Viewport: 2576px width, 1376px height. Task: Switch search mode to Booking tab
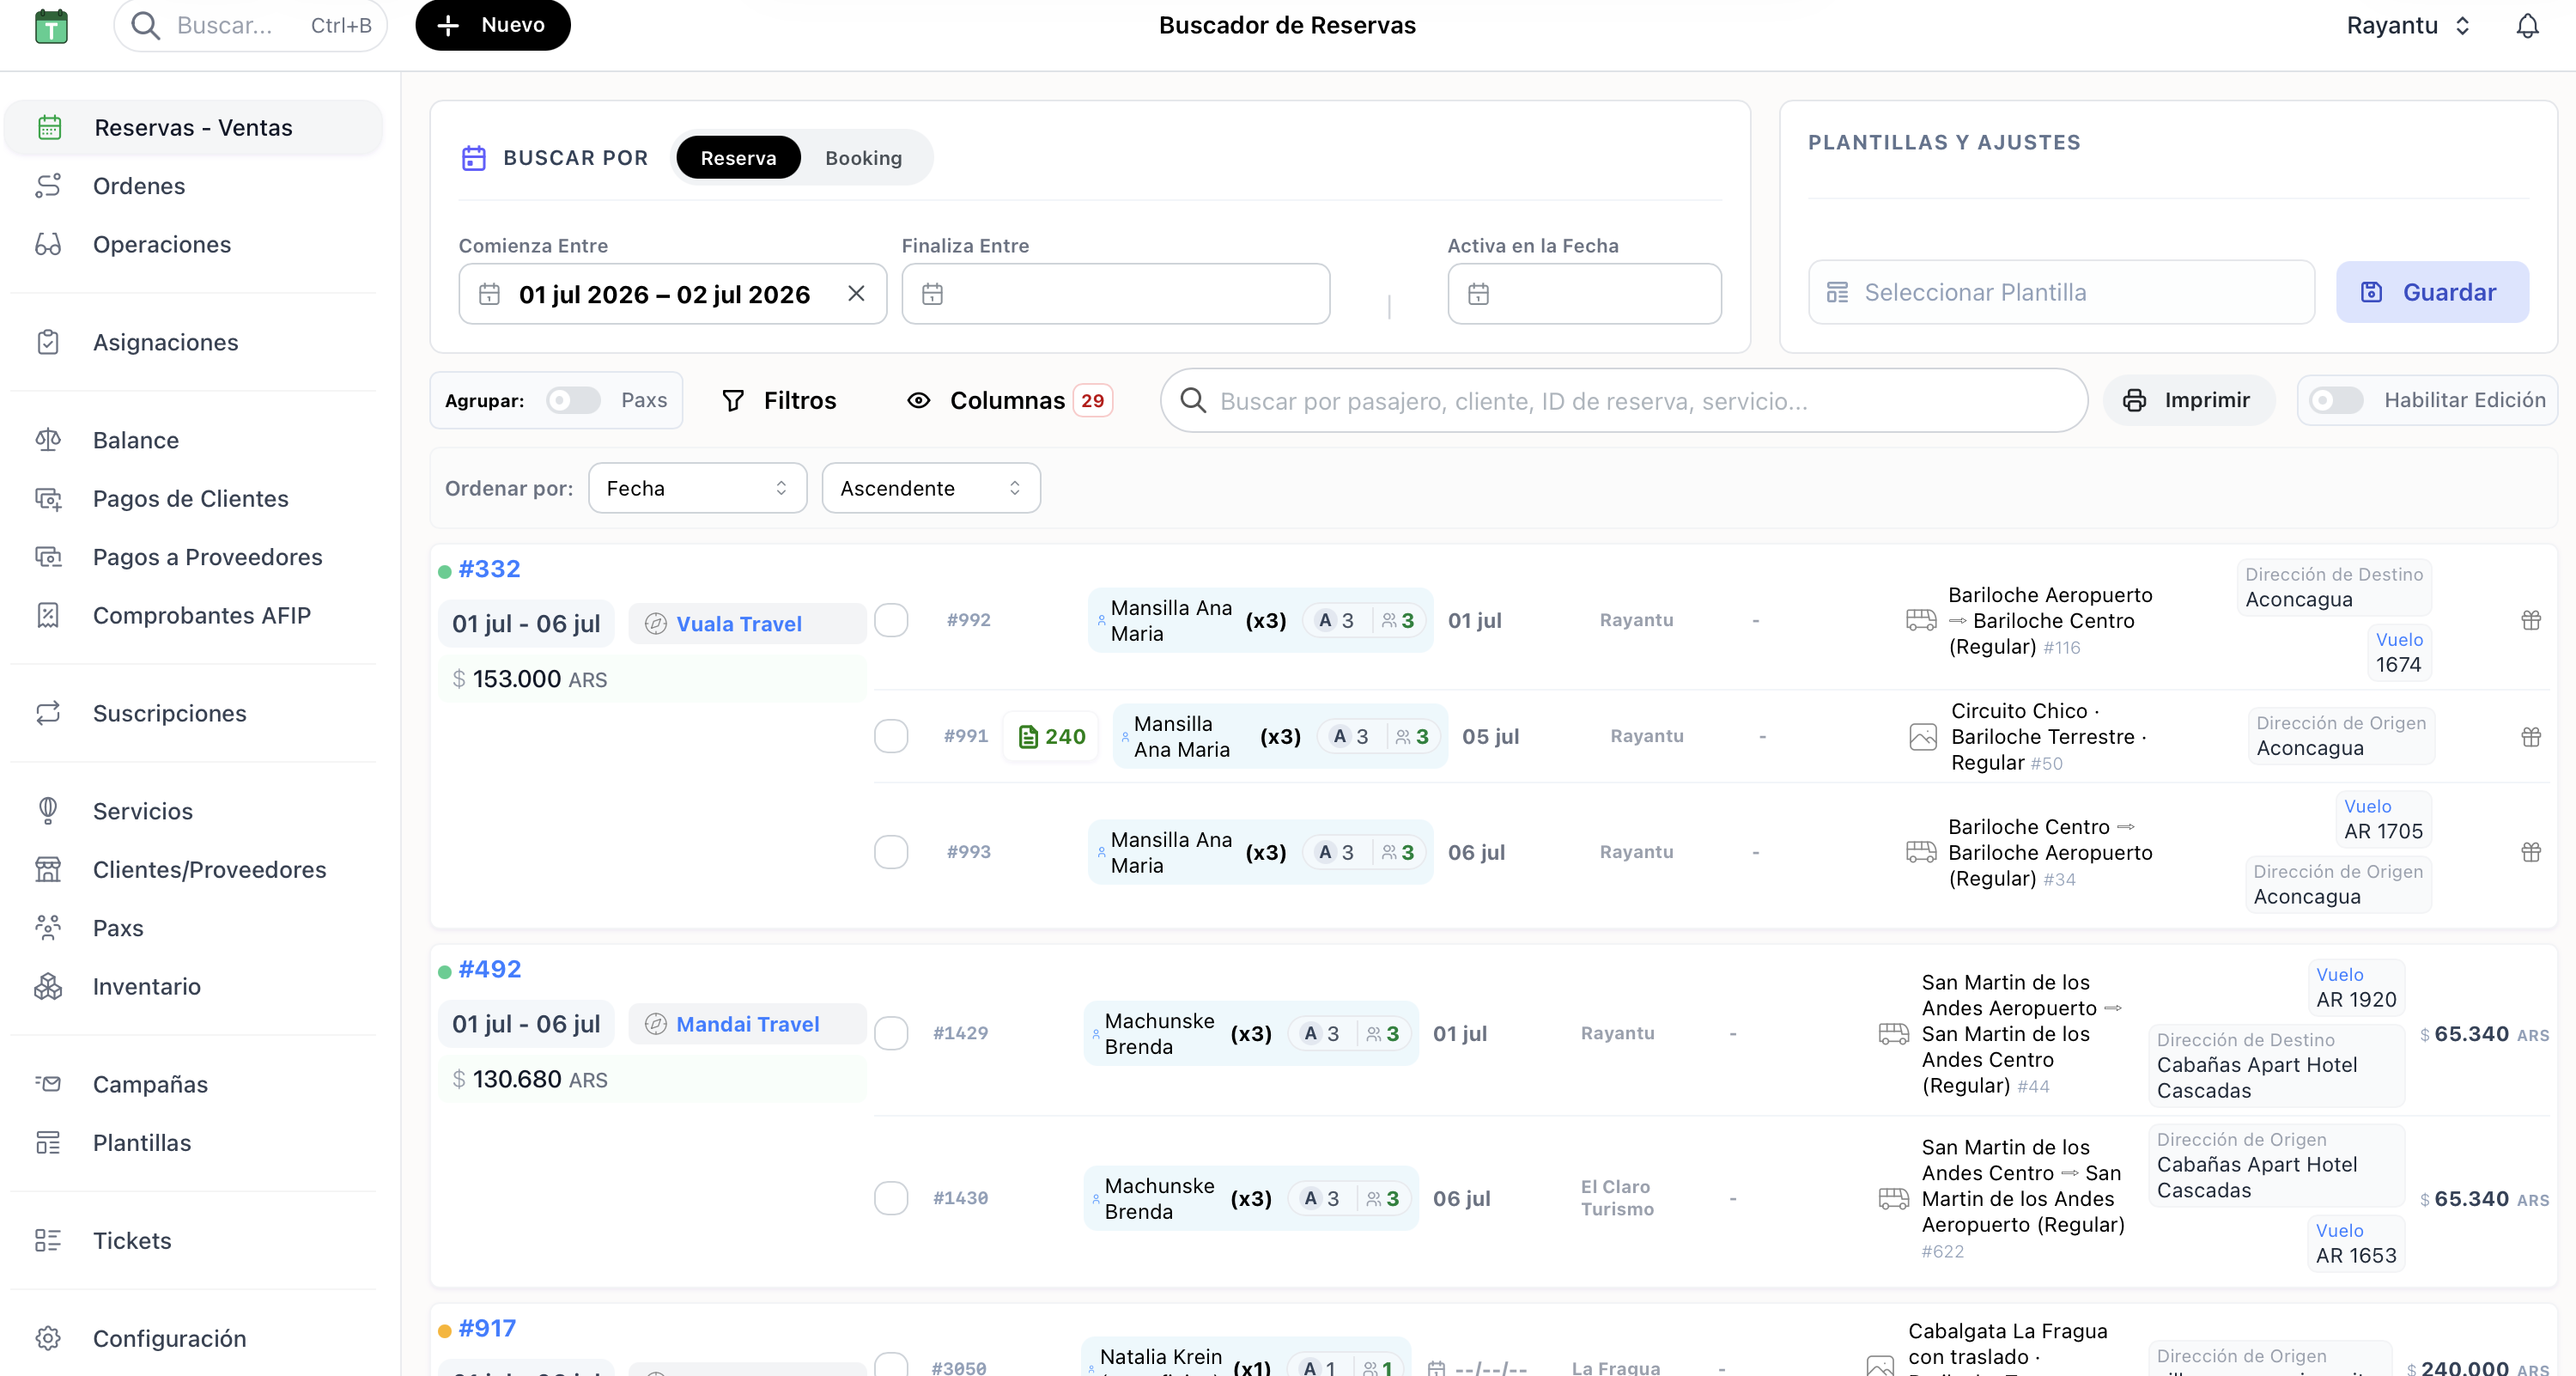(864, 158)
